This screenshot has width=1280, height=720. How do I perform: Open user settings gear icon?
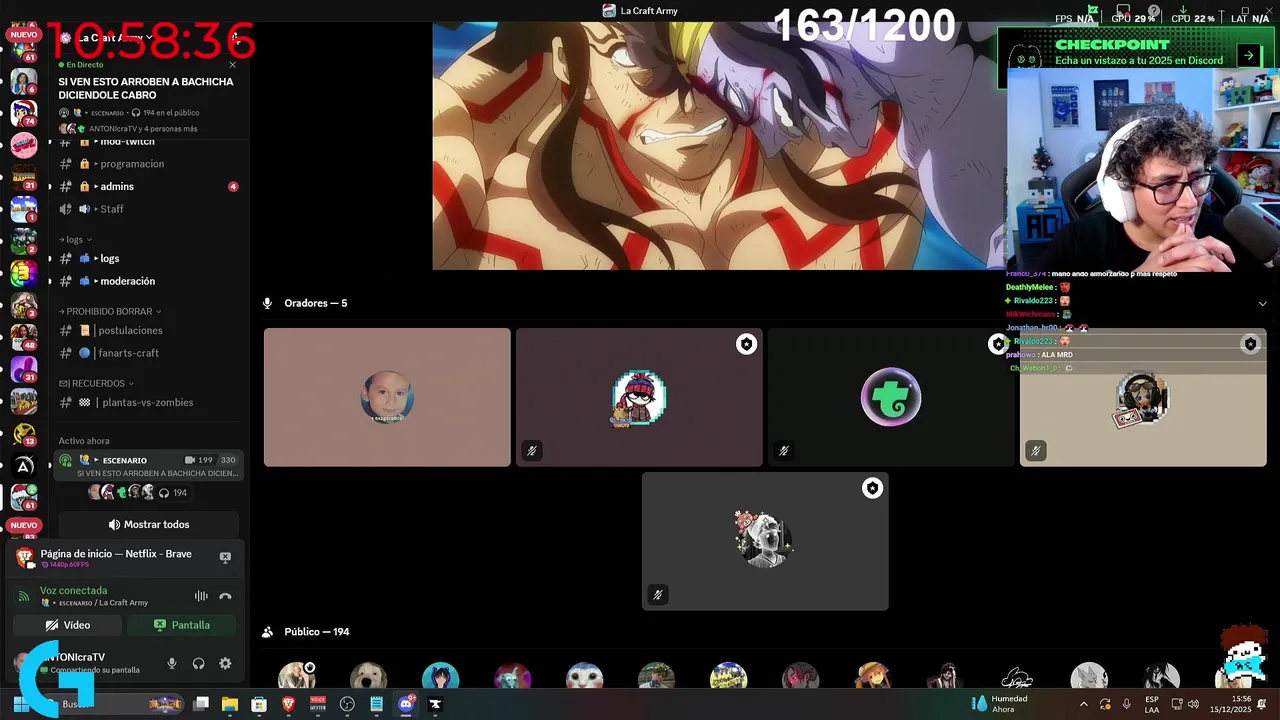point(225,663)
